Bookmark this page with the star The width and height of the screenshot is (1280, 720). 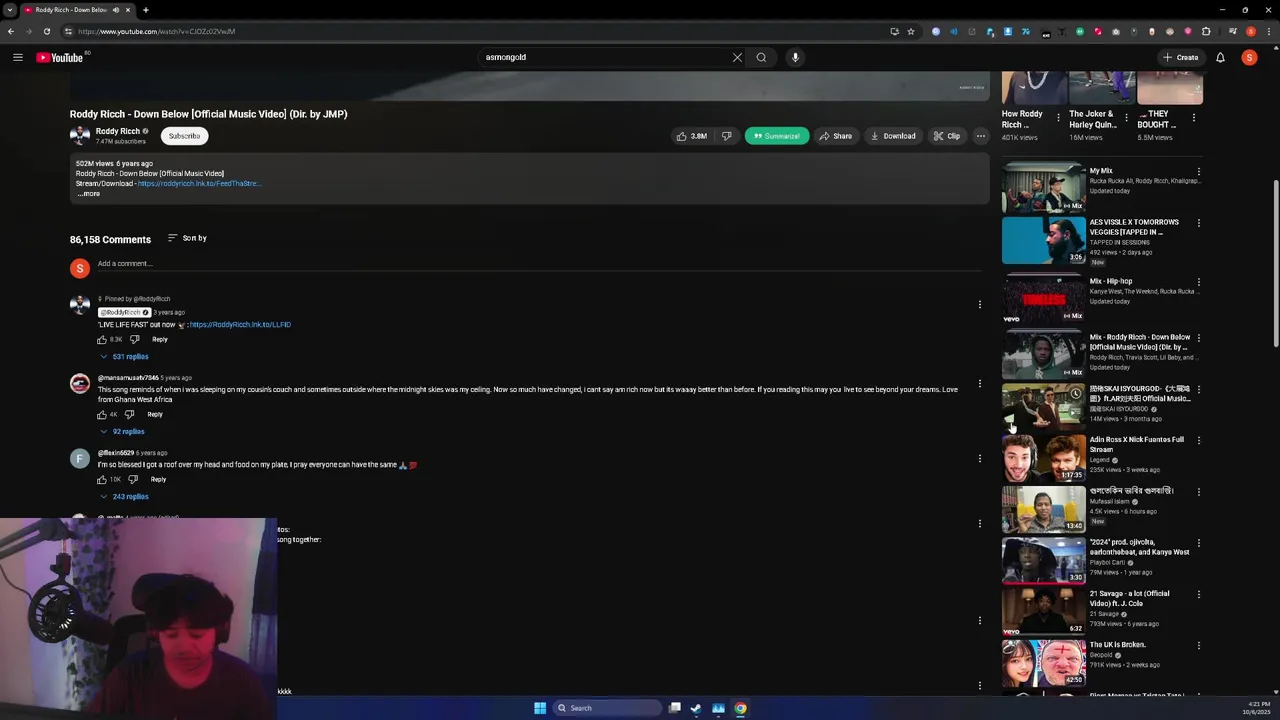(x=910, y=31)
